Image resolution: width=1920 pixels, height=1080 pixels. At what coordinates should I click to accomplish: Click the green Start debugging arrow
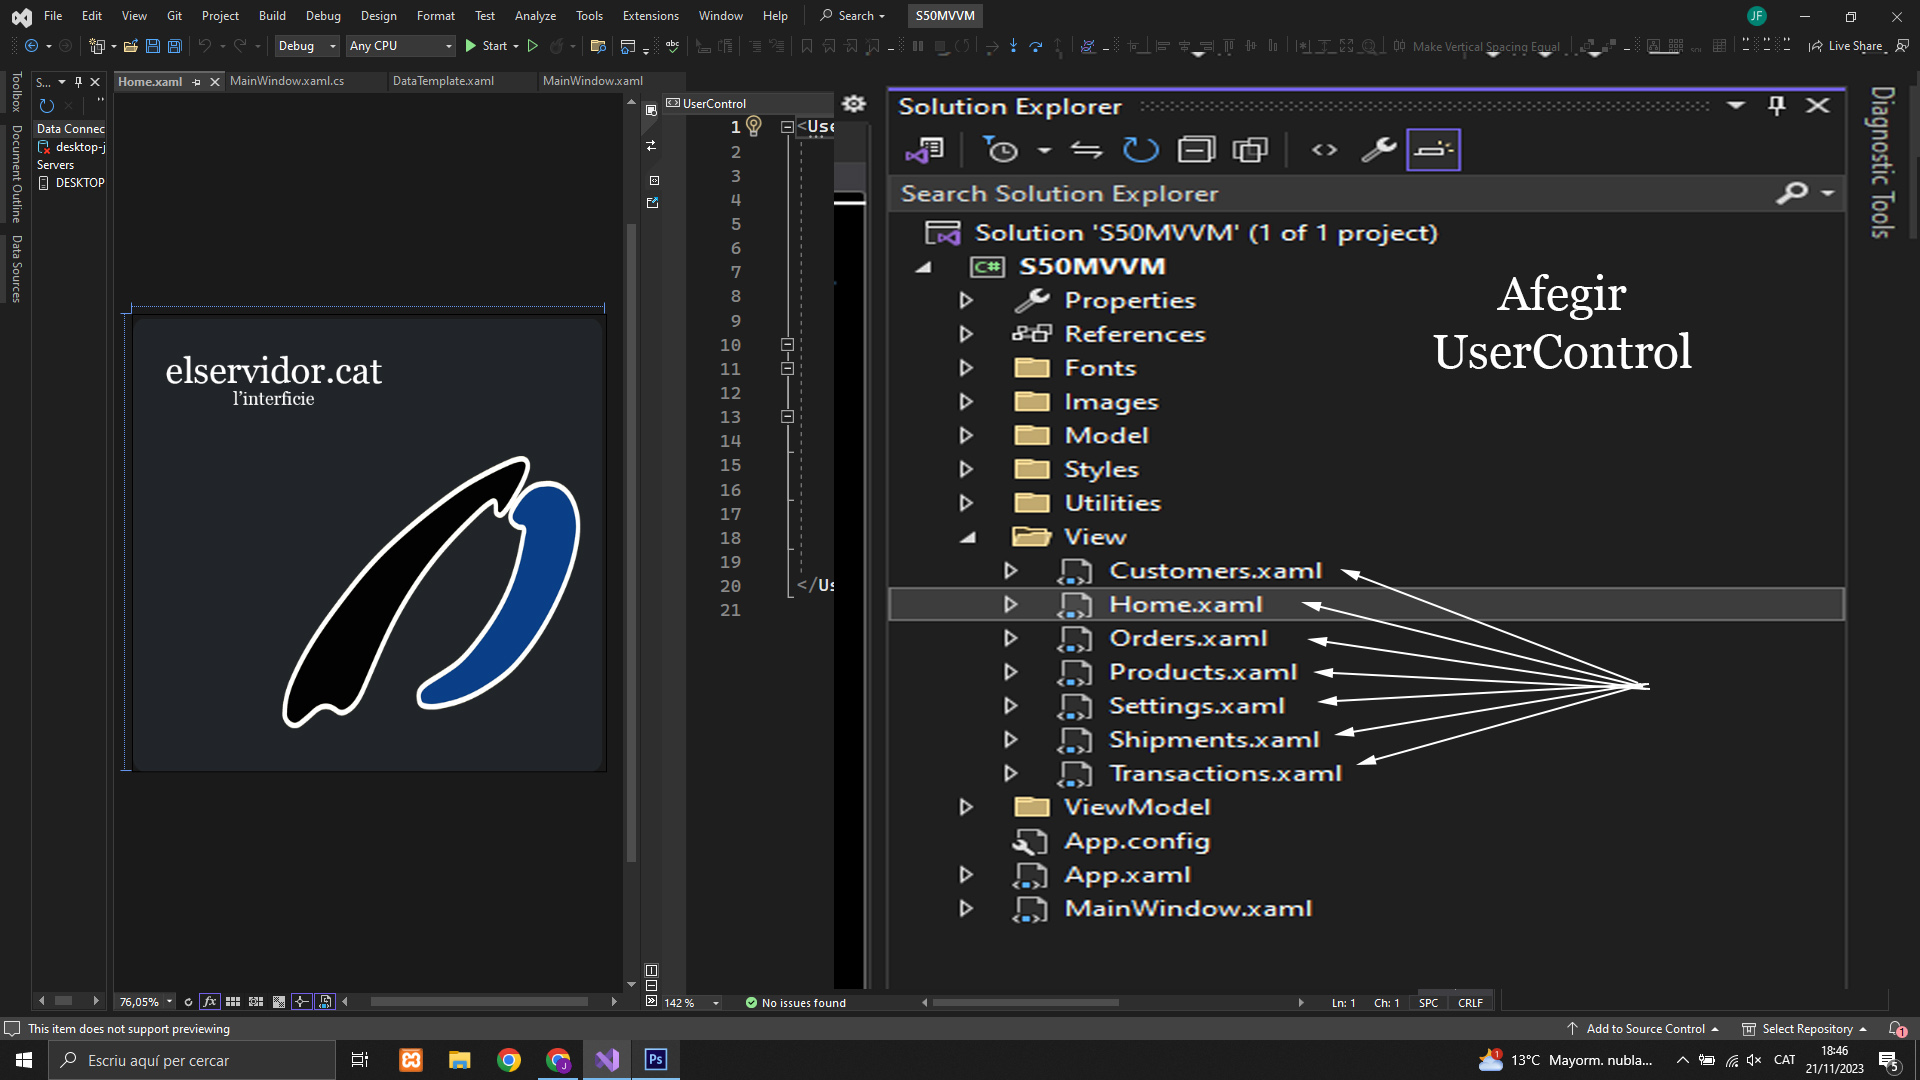point(471,46)
